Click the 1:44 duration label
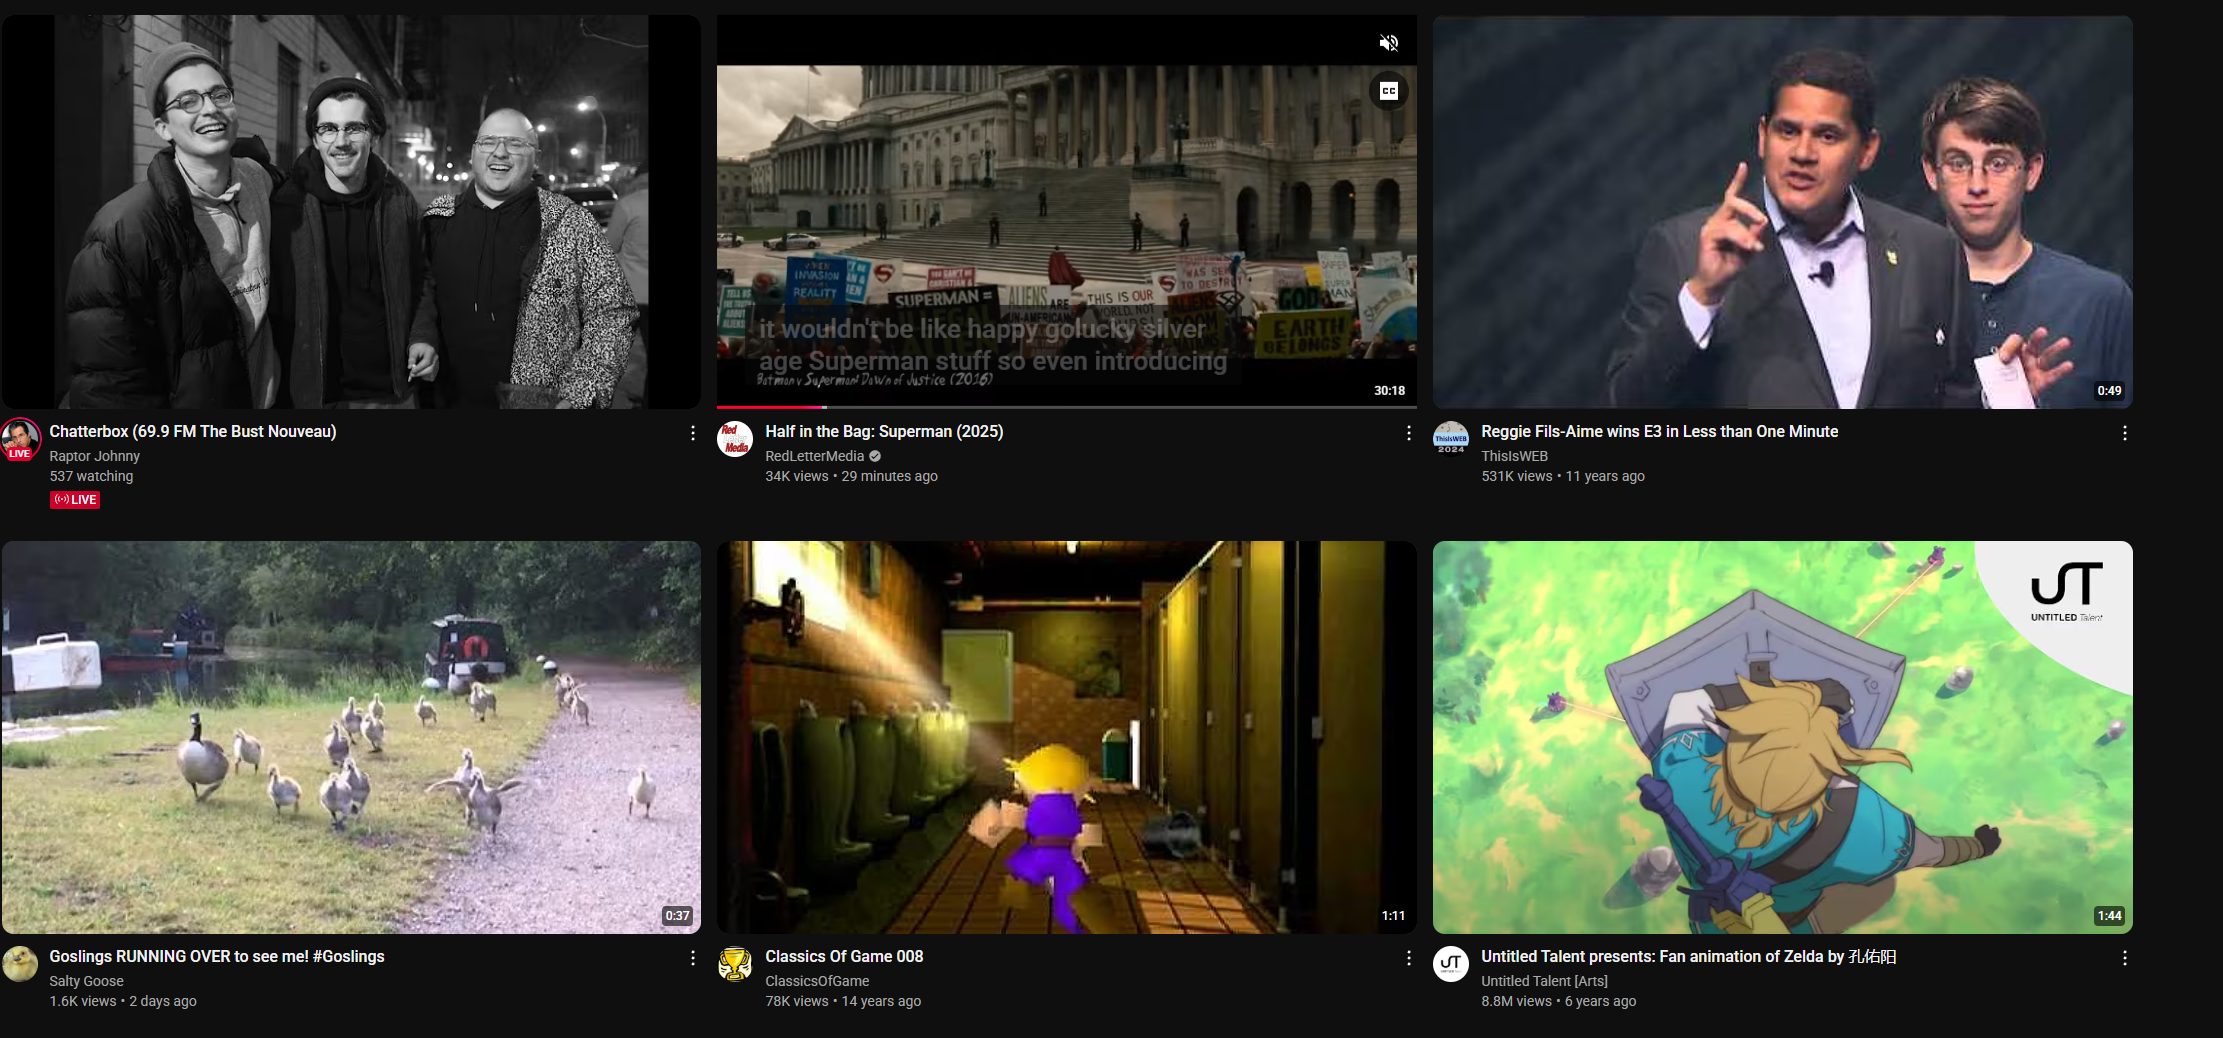2223x1038 pixels. click(x=2109, y=916)
